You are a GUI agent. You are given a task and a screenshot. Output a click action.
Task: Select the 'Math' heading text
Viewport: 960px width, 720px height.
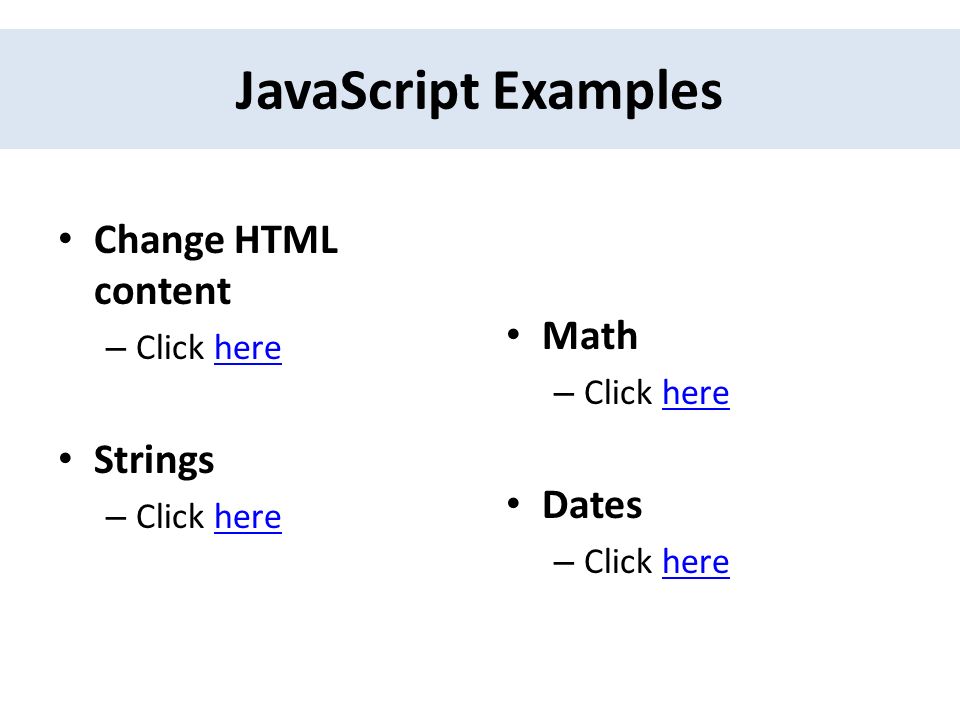[590, 336]
